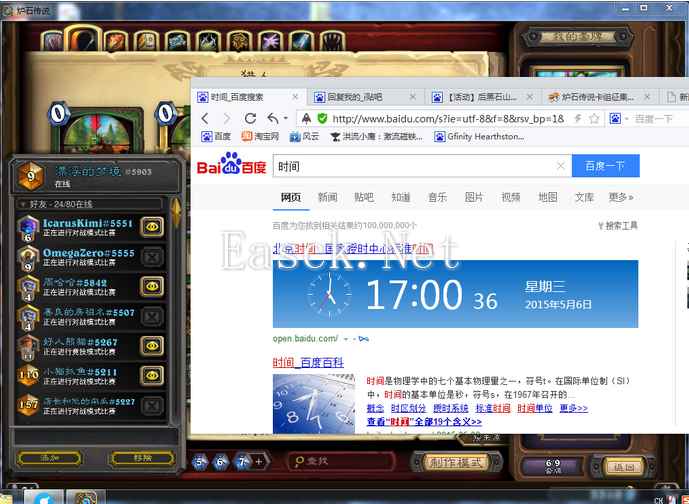Viewport: 689px width, 504px height.
Task: Switch to the 【活动】后黑石山 browser tab
Action: [x=482, y=97]
